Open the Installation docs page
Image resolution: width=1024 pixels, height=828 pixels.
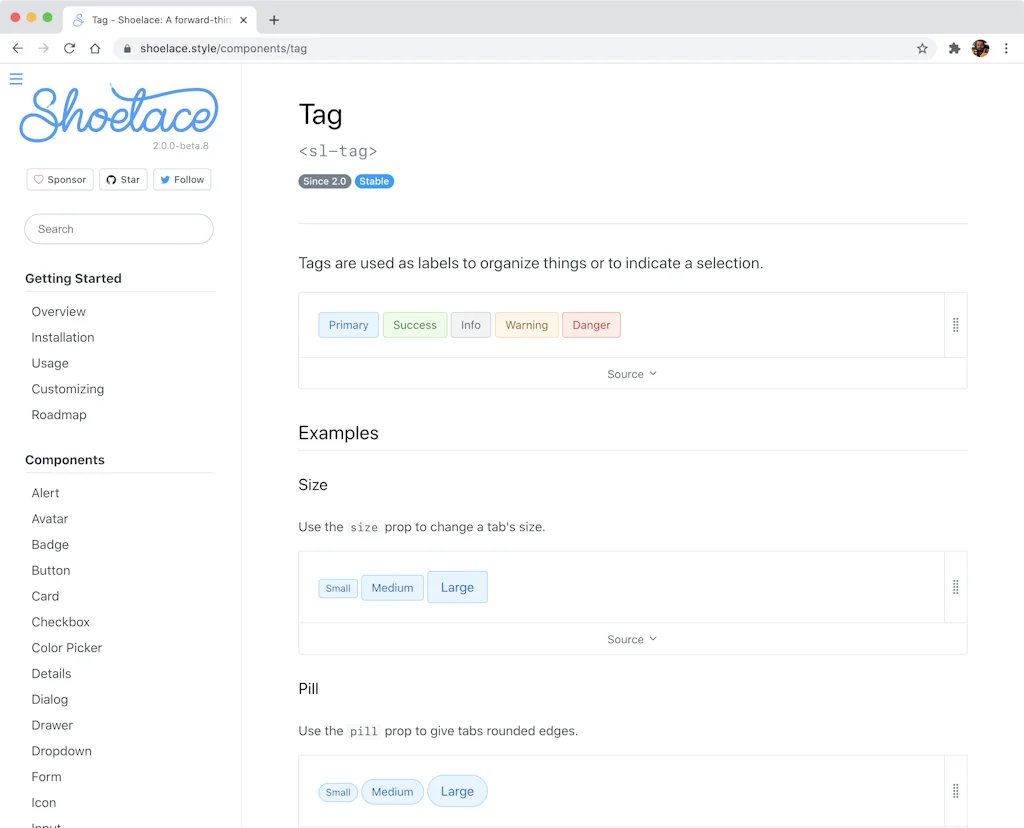(x=63, y=337)
